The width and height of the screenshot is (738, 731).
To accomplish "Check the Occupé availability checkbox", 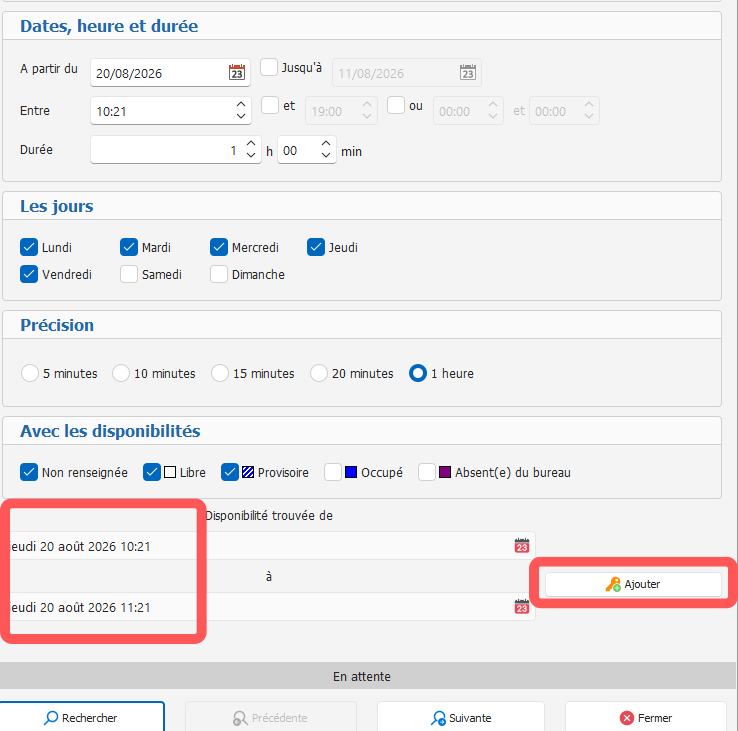I will (333, 472).
